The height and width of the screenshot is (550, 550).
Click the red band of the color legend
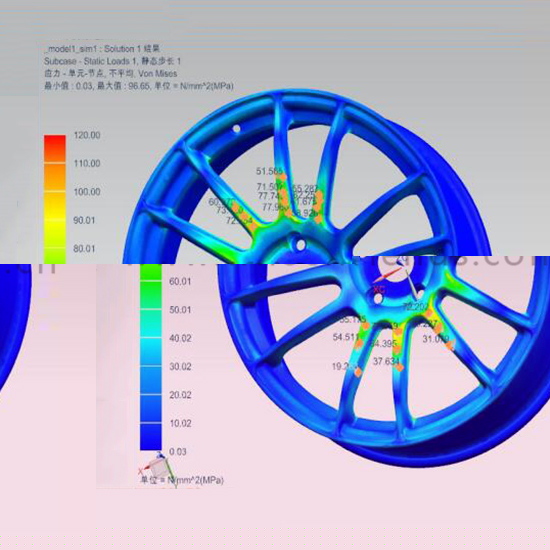pos(55,148)
